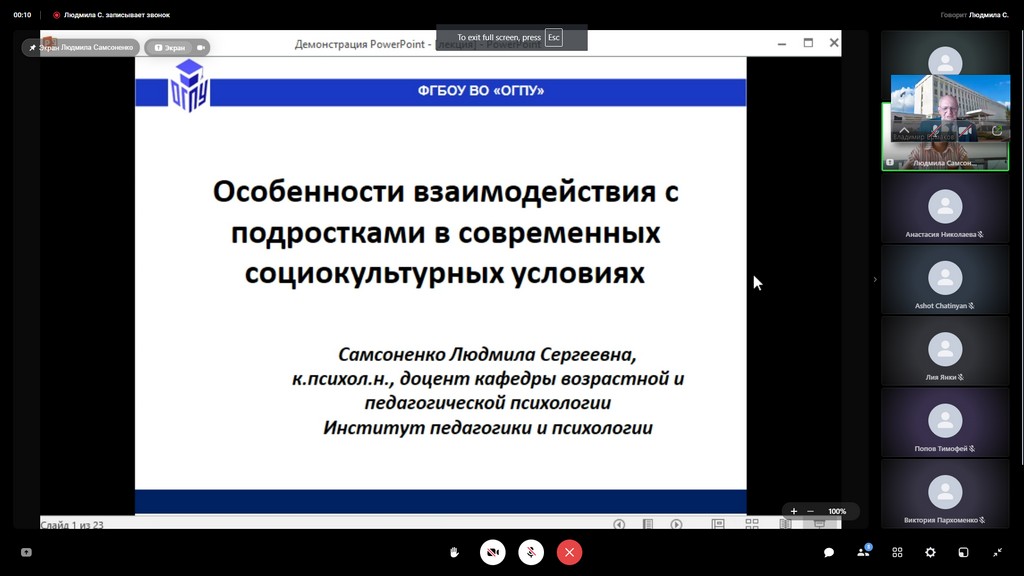Raise hand in the call

(454, 552)
